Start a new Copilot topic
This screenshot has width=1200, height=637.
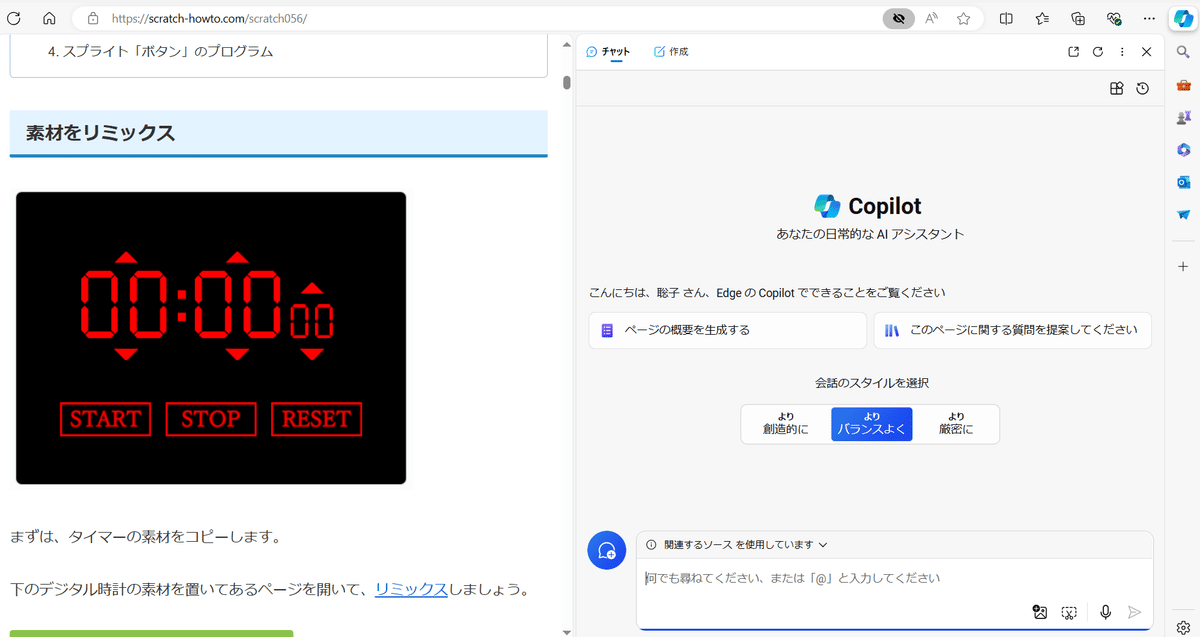606,550
